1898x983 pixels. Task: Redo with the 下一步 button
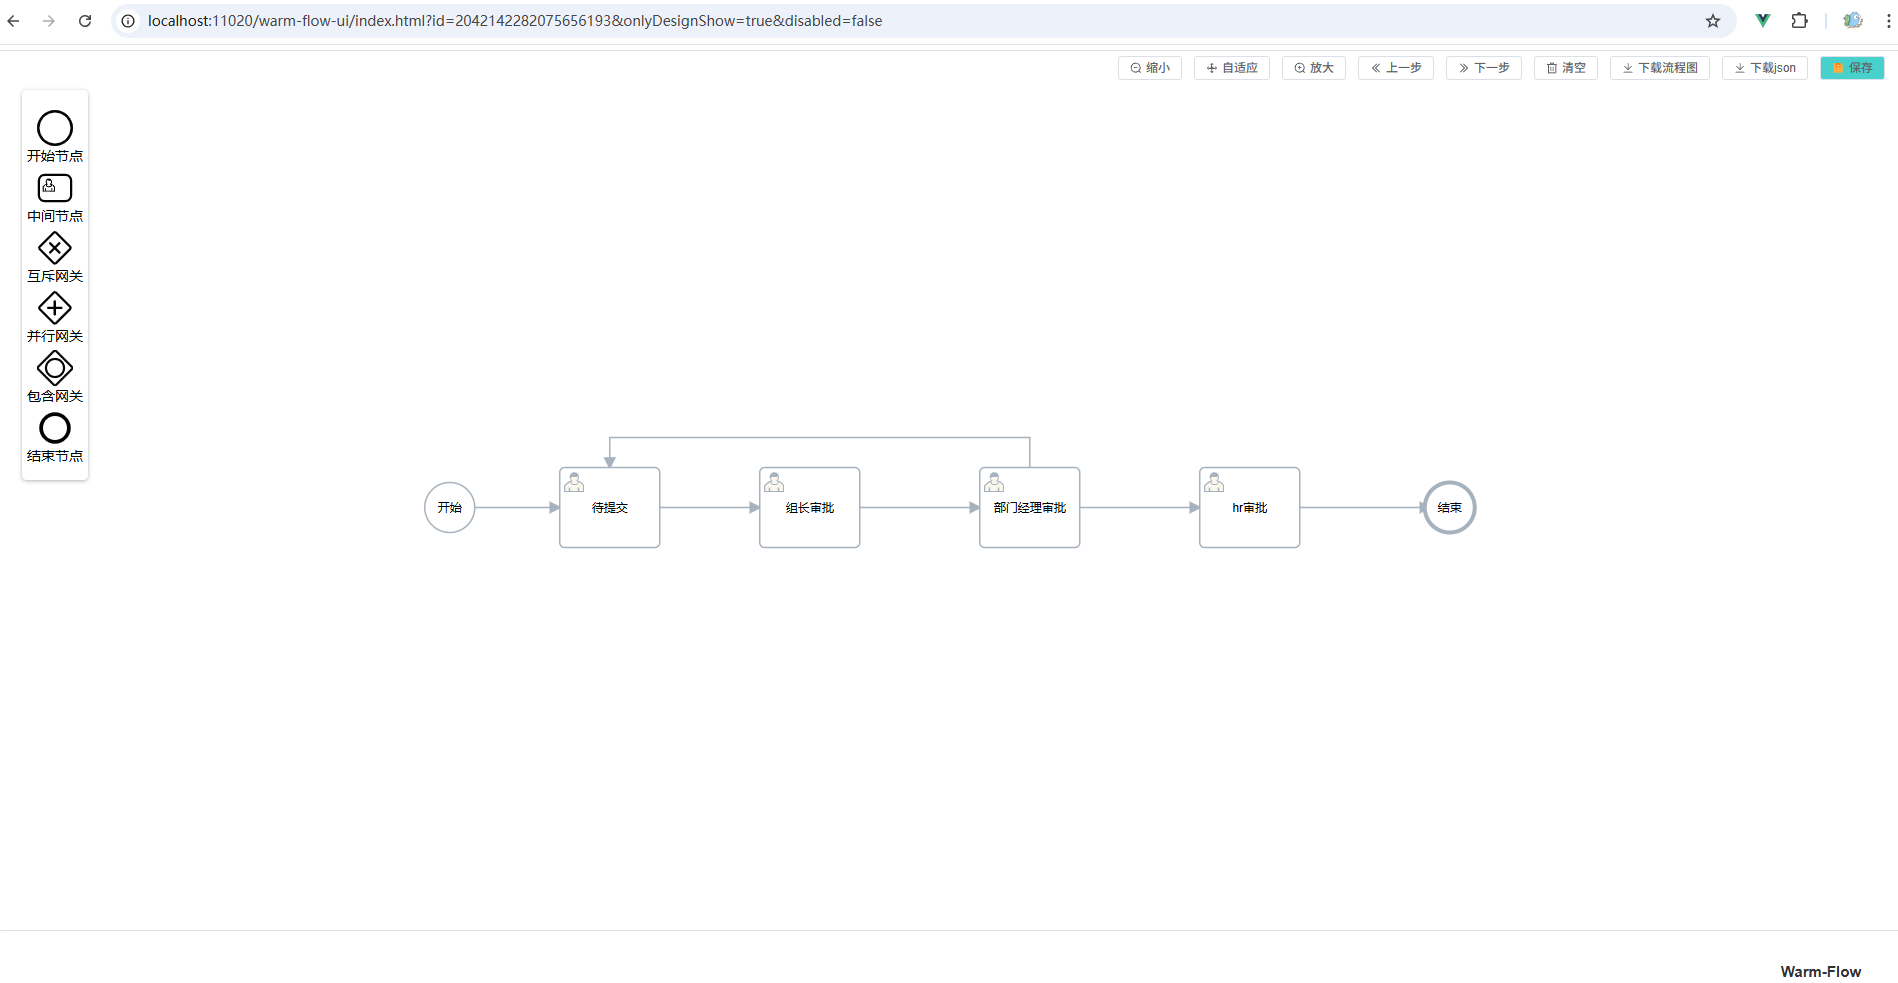(x=1483, y=68)
